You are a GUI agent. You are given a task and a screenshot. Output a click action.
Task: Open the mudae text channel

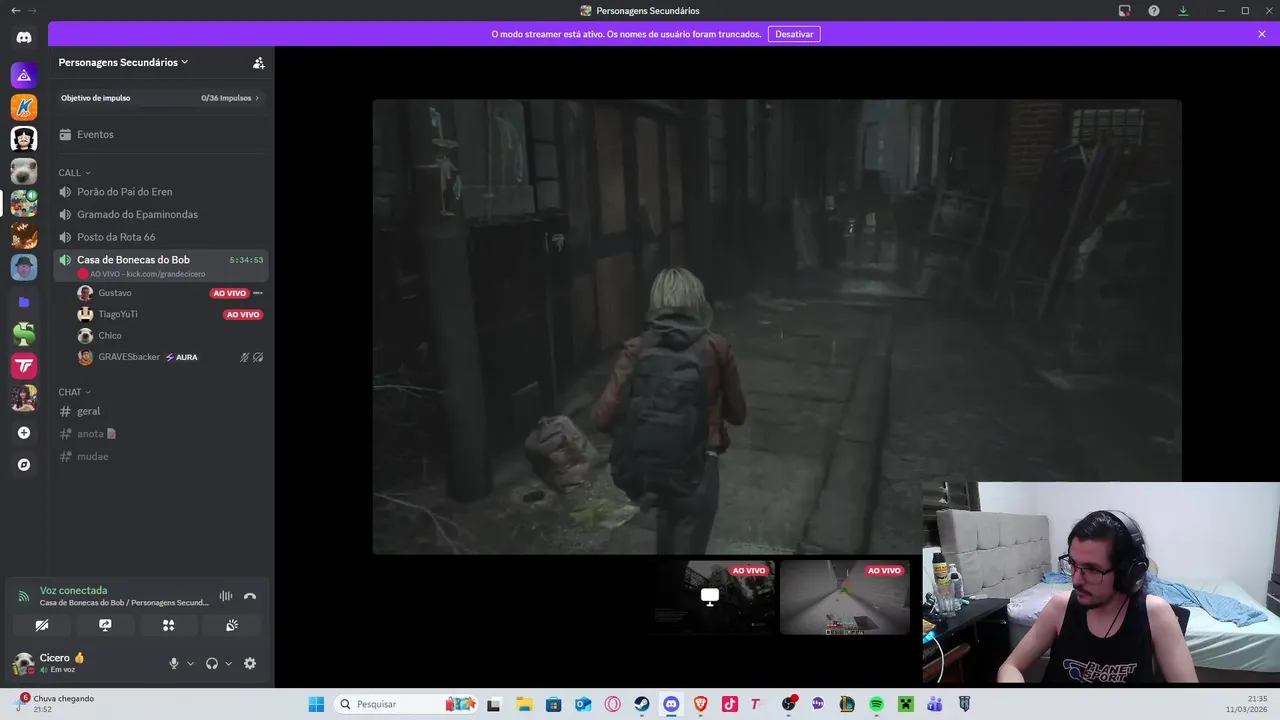[160, 456]
